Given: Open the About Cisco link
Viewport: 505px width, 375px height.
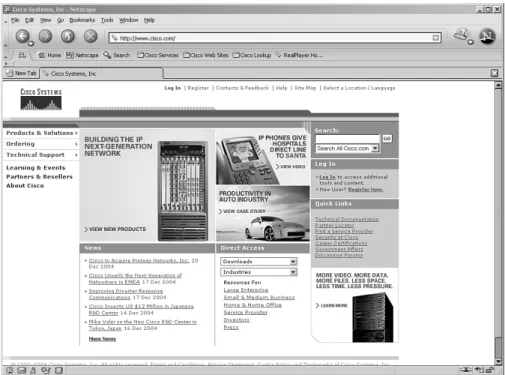Looking at the screenshot, I should pyautogui.click(x=25, y=186).
